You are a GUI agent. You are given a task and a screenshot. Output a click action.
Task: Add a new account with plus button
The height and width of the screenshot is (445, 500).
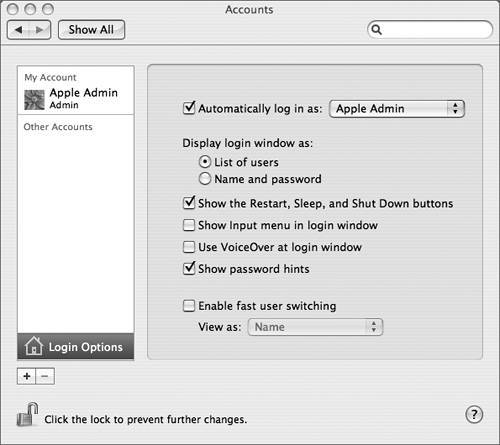click(x=26, y=376)
